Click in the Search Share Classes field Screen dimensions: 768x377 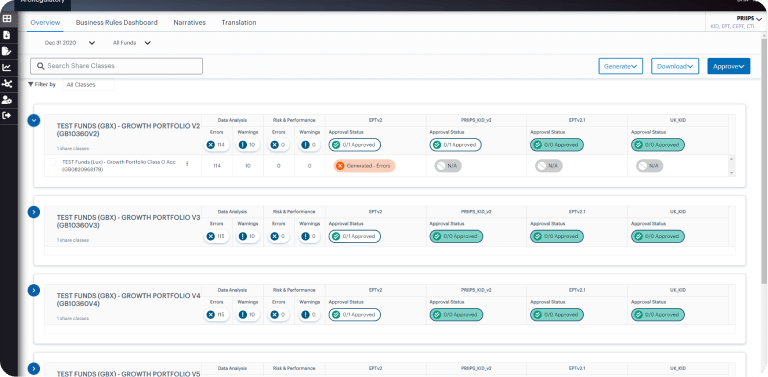point(117,66)
